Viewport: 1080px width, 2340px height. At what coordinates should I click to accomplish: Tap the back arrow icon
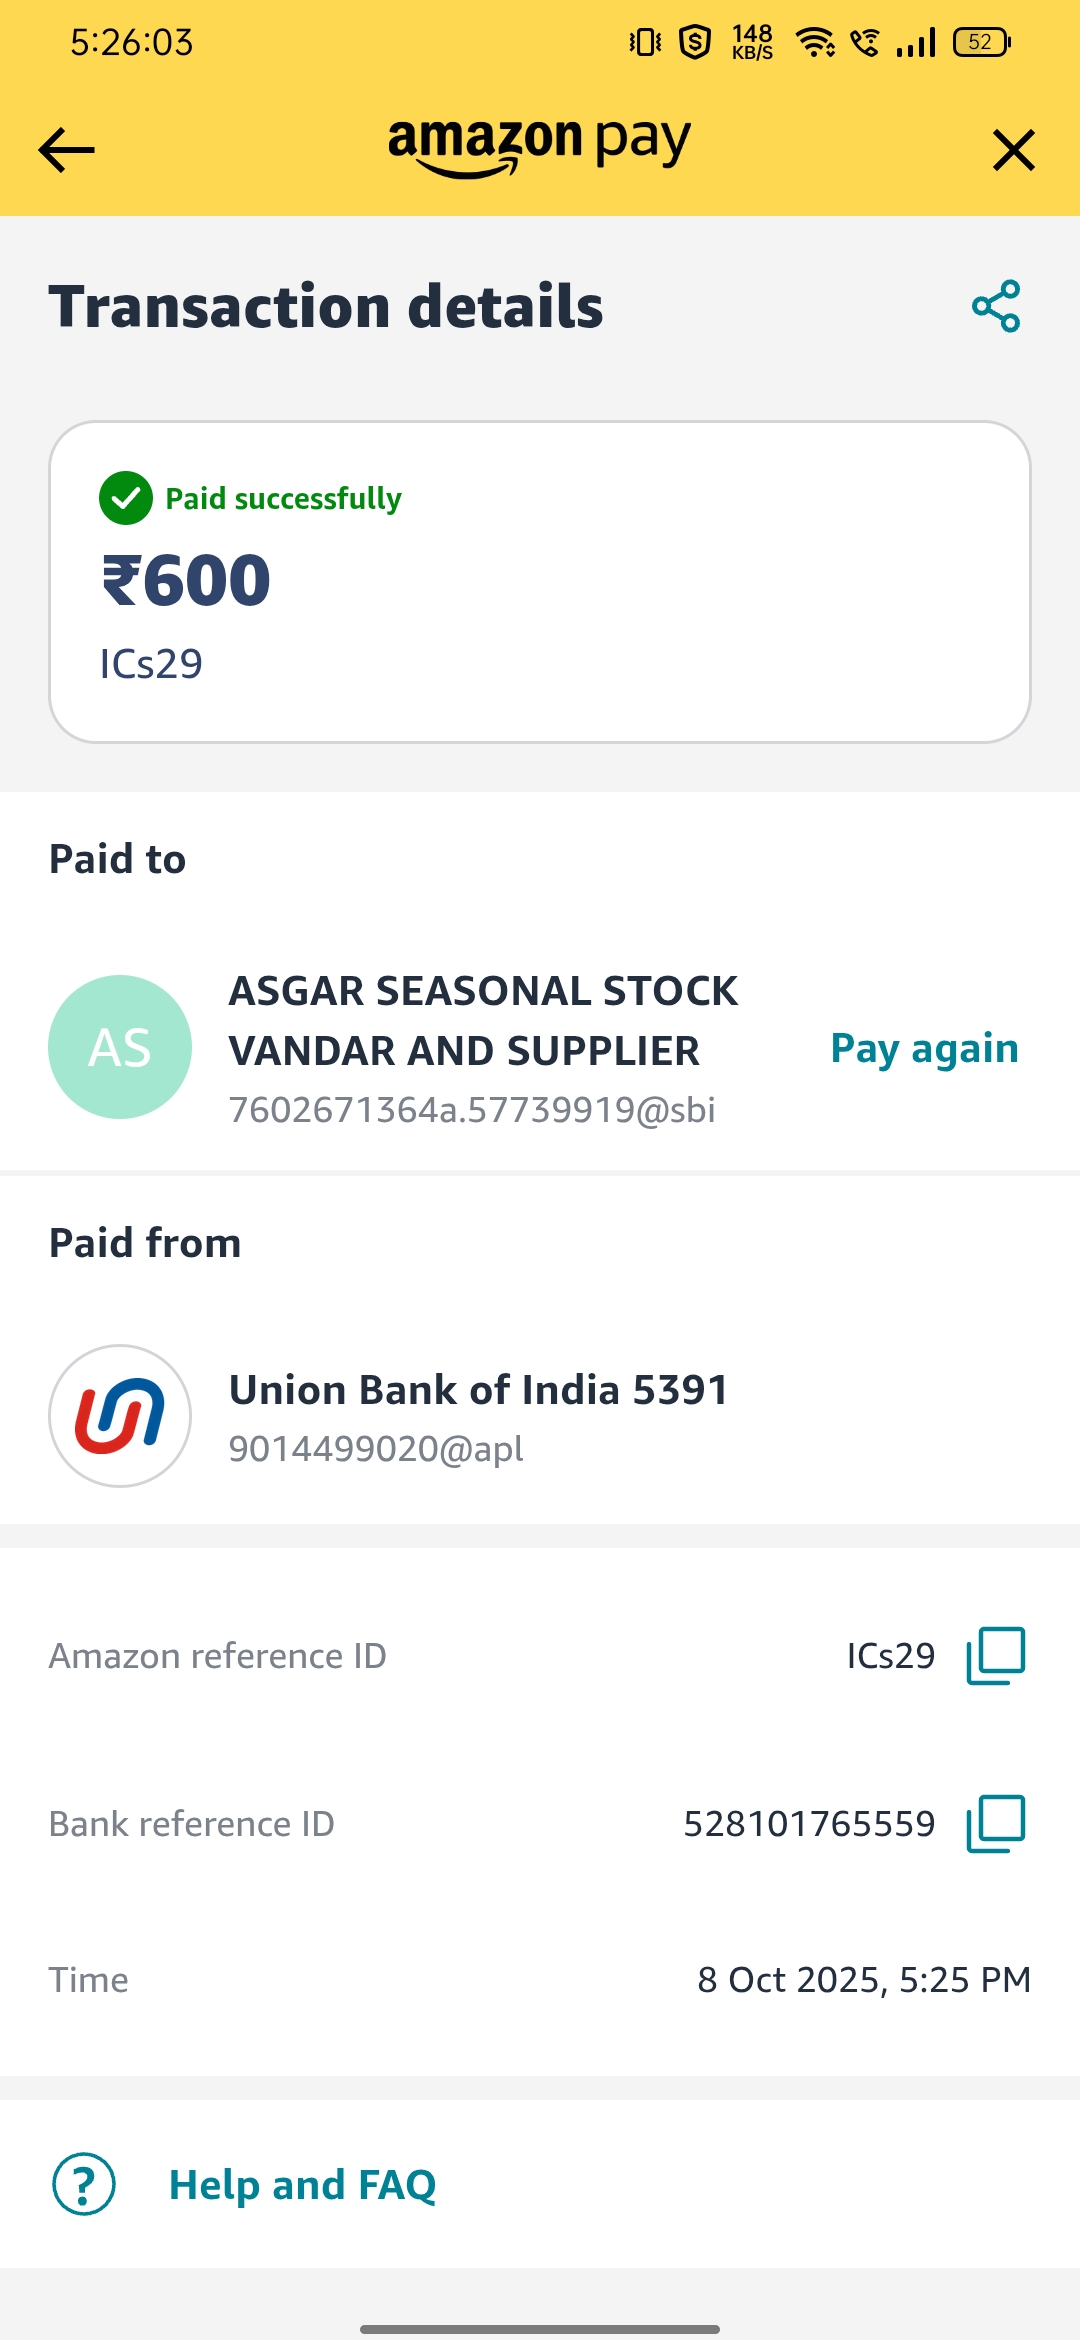66,150
